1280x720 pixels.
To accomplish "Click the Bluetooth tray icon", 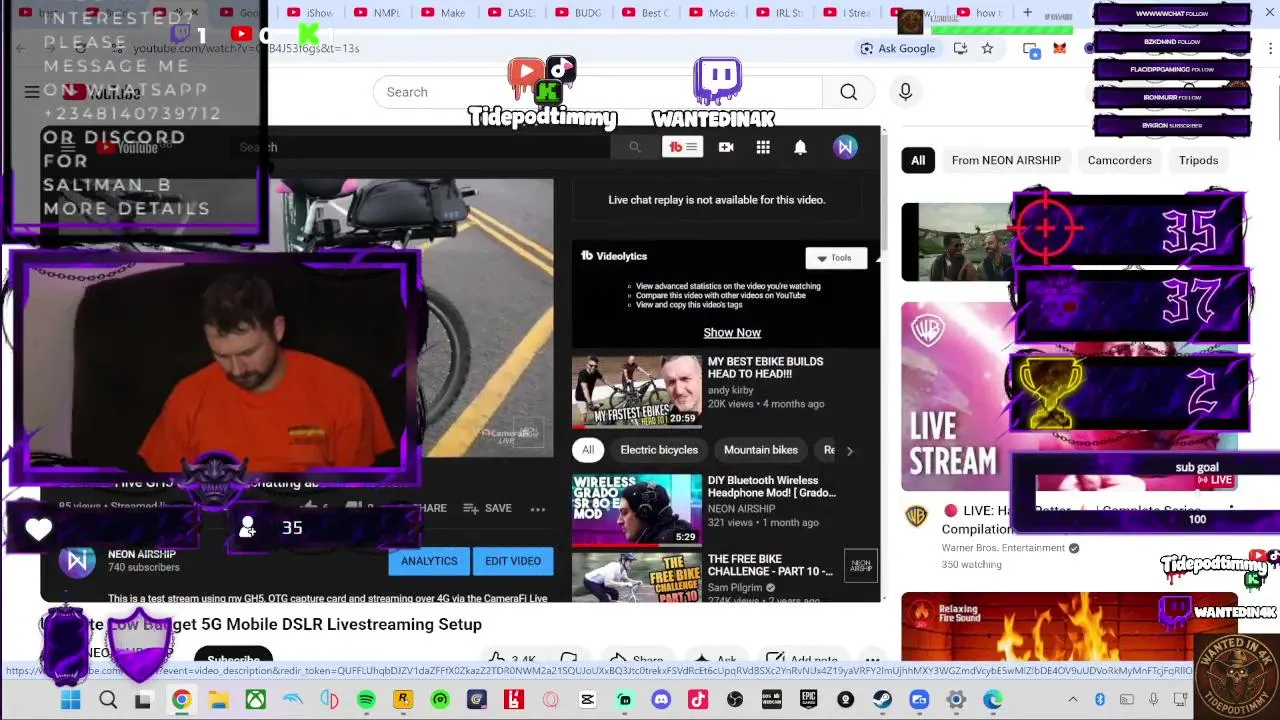I will pyautogui.click(x=1100, y=700).
